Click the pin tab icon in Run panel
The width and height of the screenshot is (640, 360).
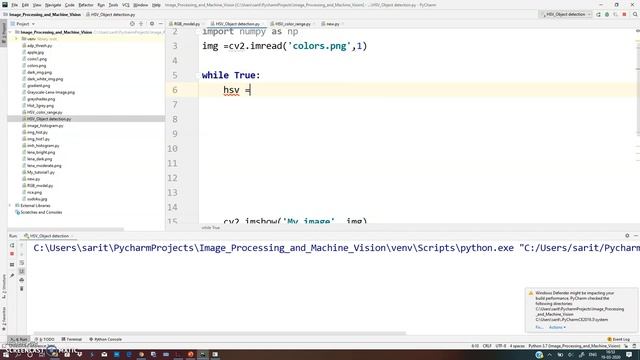pos(12,276)
